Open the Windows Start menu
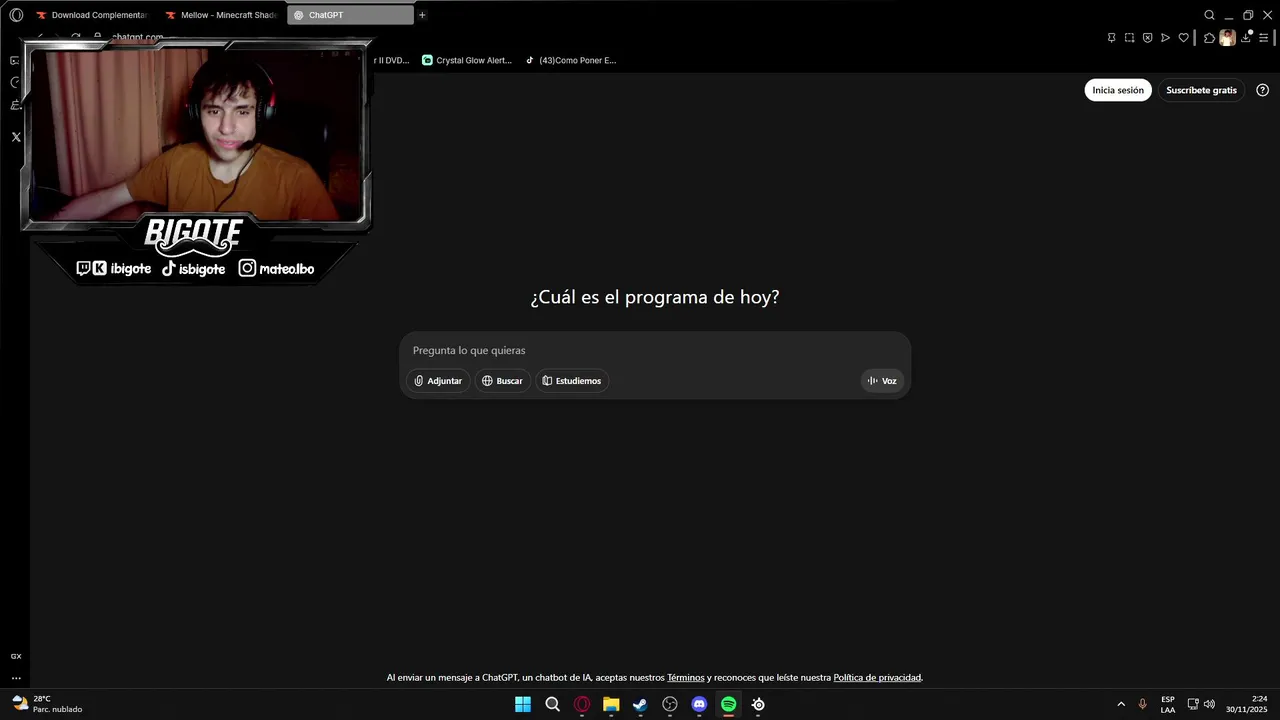The width and height of the screenshot is (1280, 720). tap(523, 704)
